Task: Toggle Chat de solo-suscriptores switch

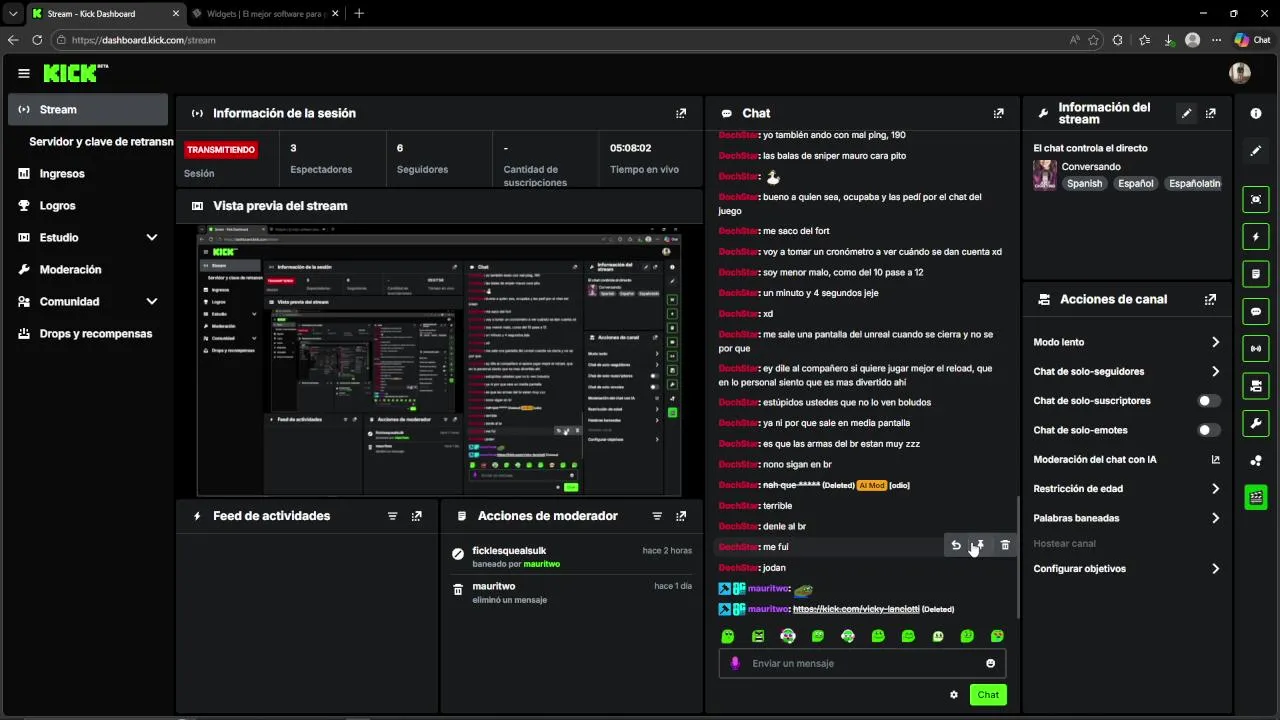Action: [1209, 401]
